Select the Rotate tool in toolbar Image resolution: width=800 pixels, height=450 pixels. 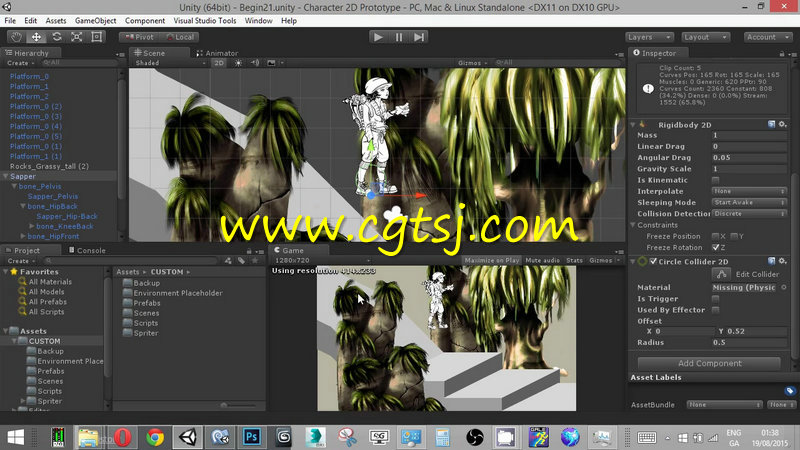coord(57,37)
